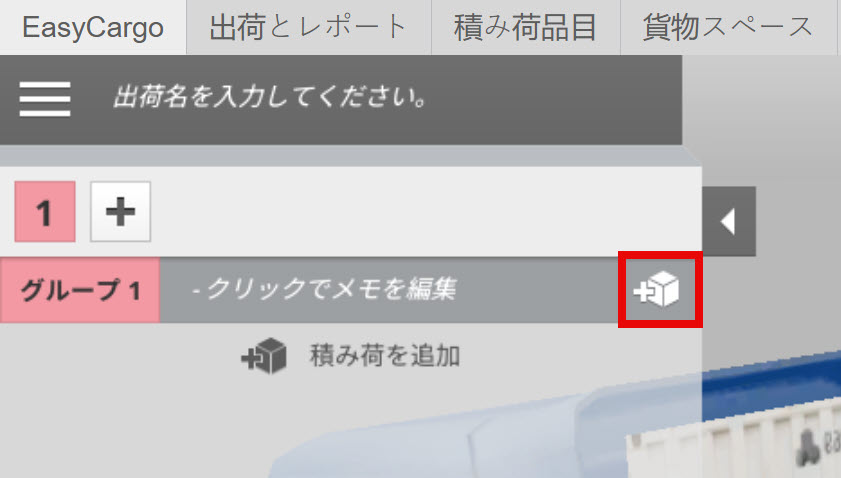Click the add-cargo cube icon in Group 1 header
Screen dimensions: 841x478
pyautogui.click(x=658, y=289)
